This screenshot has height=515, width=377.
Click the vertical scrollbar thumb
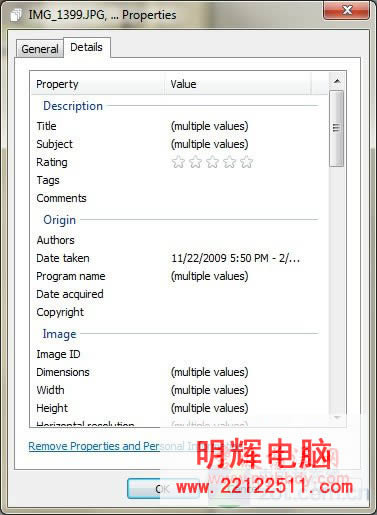point(337,128)
